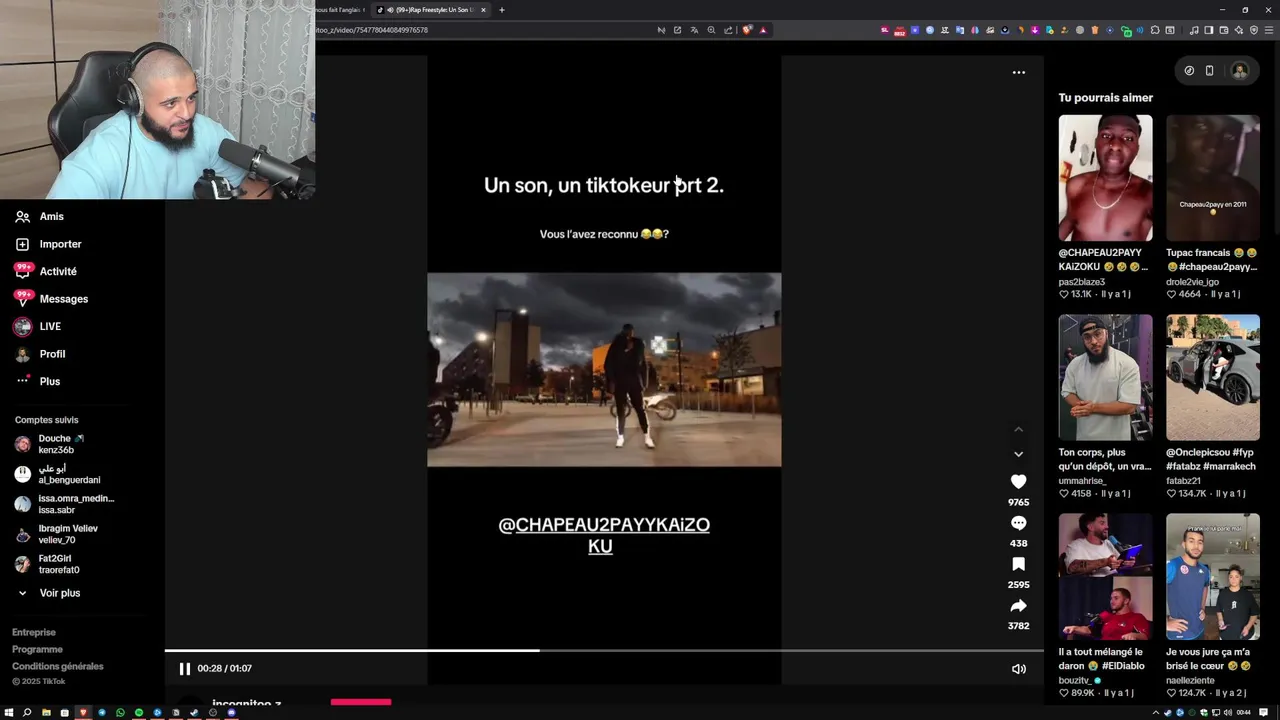Click the zoom magnifier icon in address bar
1280x720 pixels.
[711, 30]
